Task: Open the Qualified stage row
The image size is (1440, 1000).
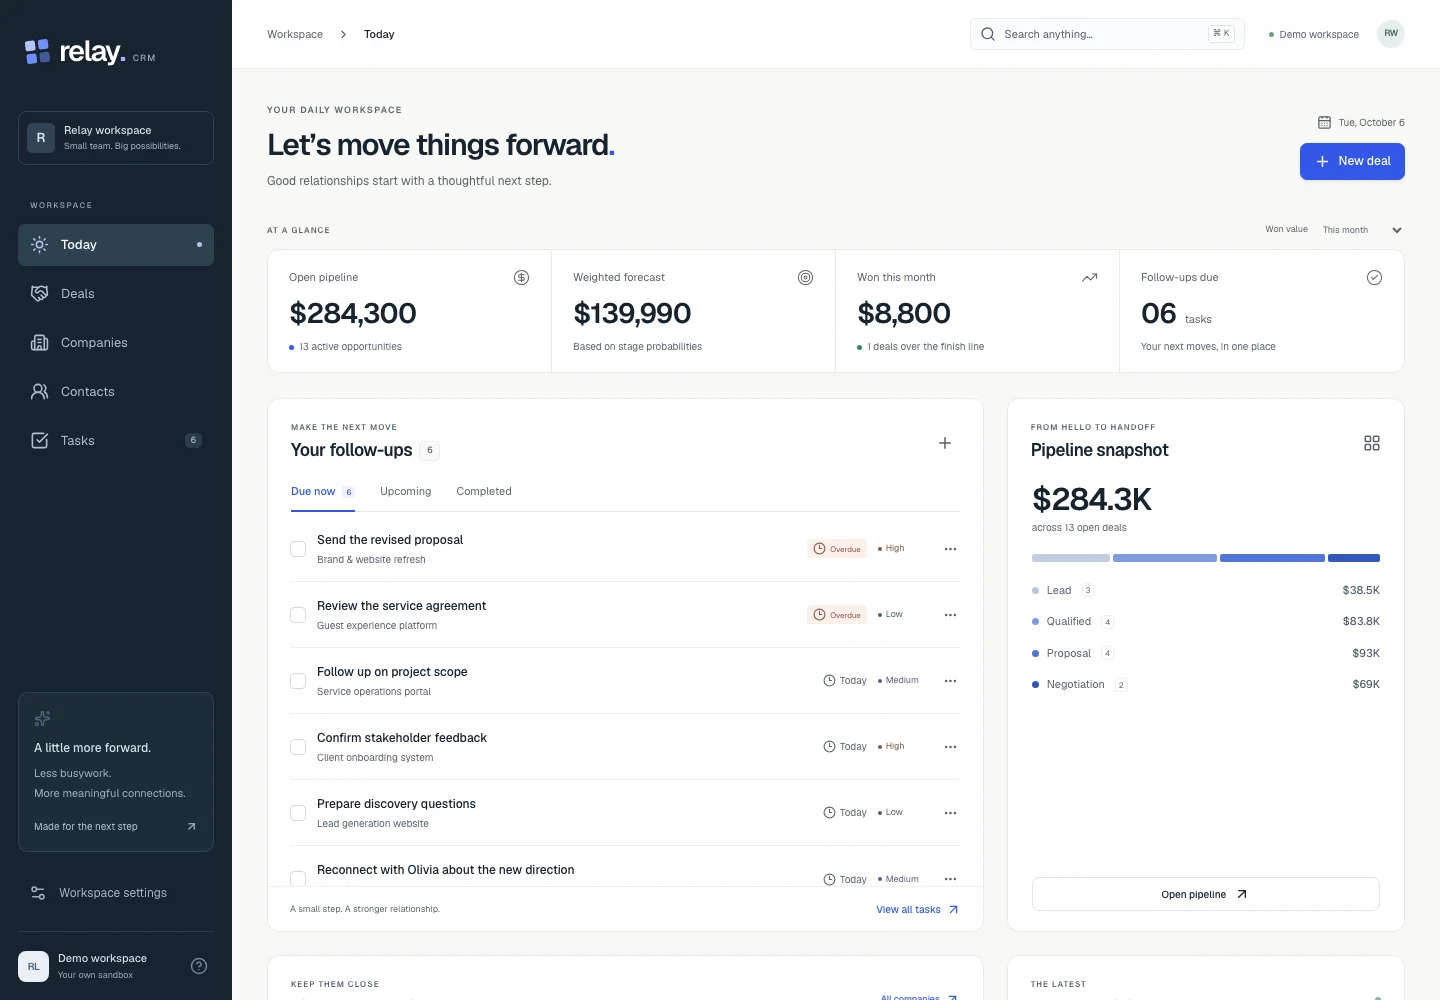Action: 1205,622
